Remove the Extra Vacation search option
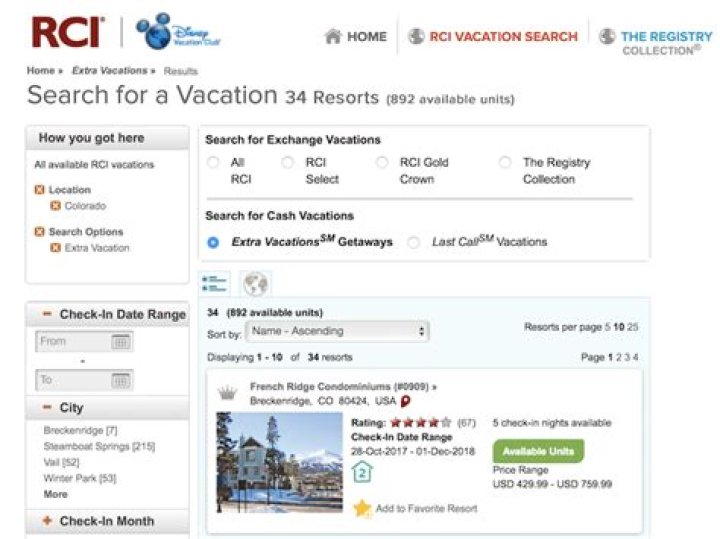This screenshot has width=720, height=539. coord(55,248)
